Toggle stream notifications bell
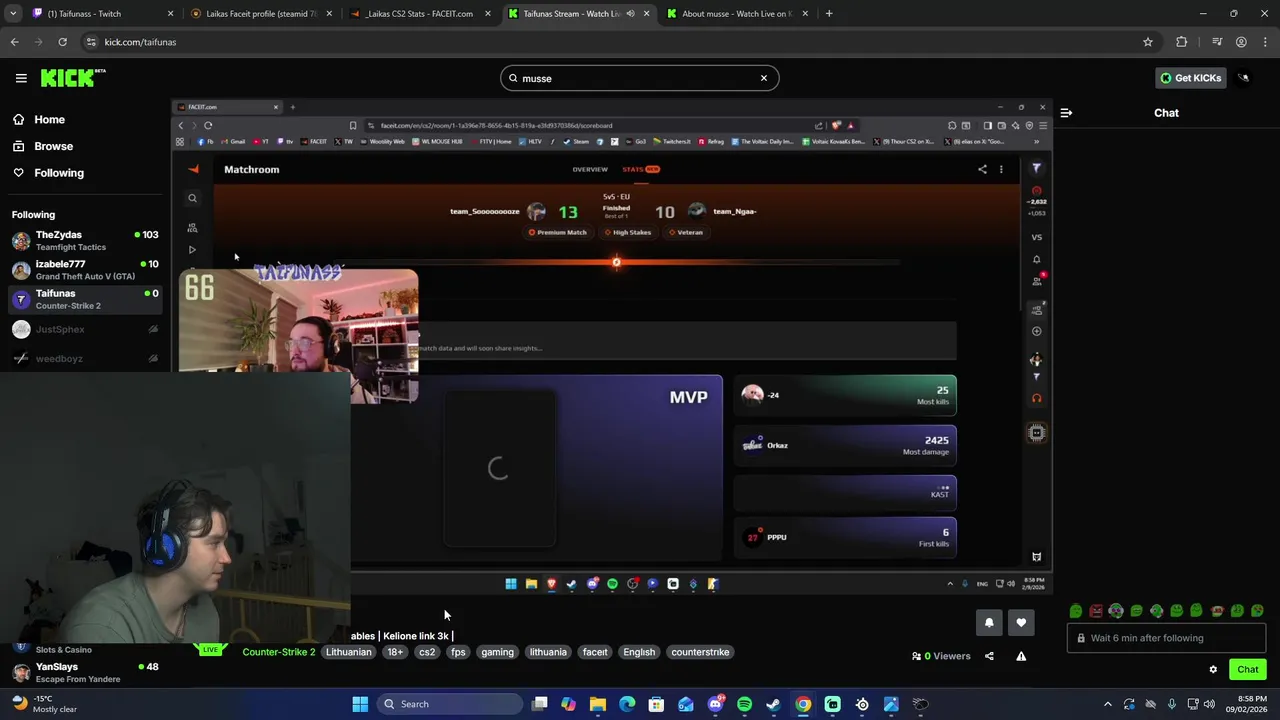The height and width of the screenshot is (720, 1280). [989, 622]
